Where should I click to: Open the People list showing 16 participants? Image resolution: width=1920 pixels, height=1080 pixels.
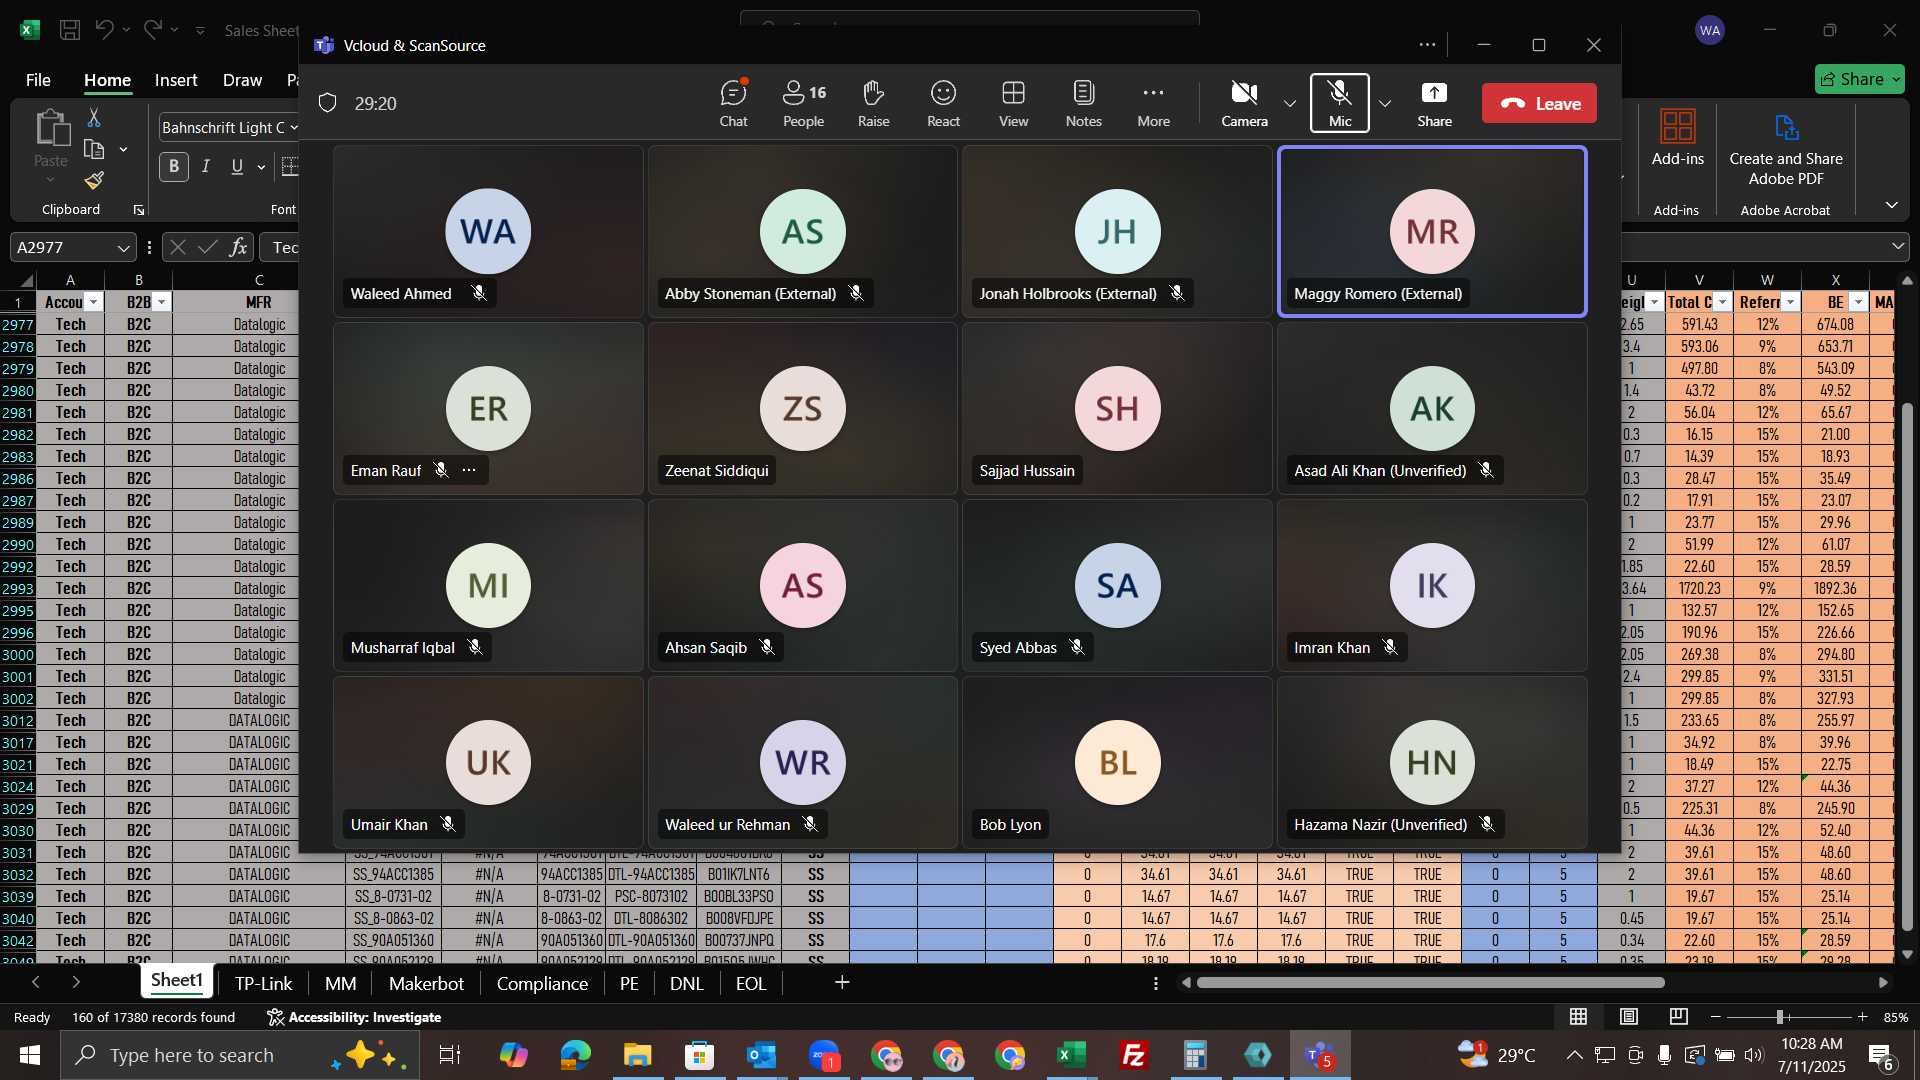point(803,103)
